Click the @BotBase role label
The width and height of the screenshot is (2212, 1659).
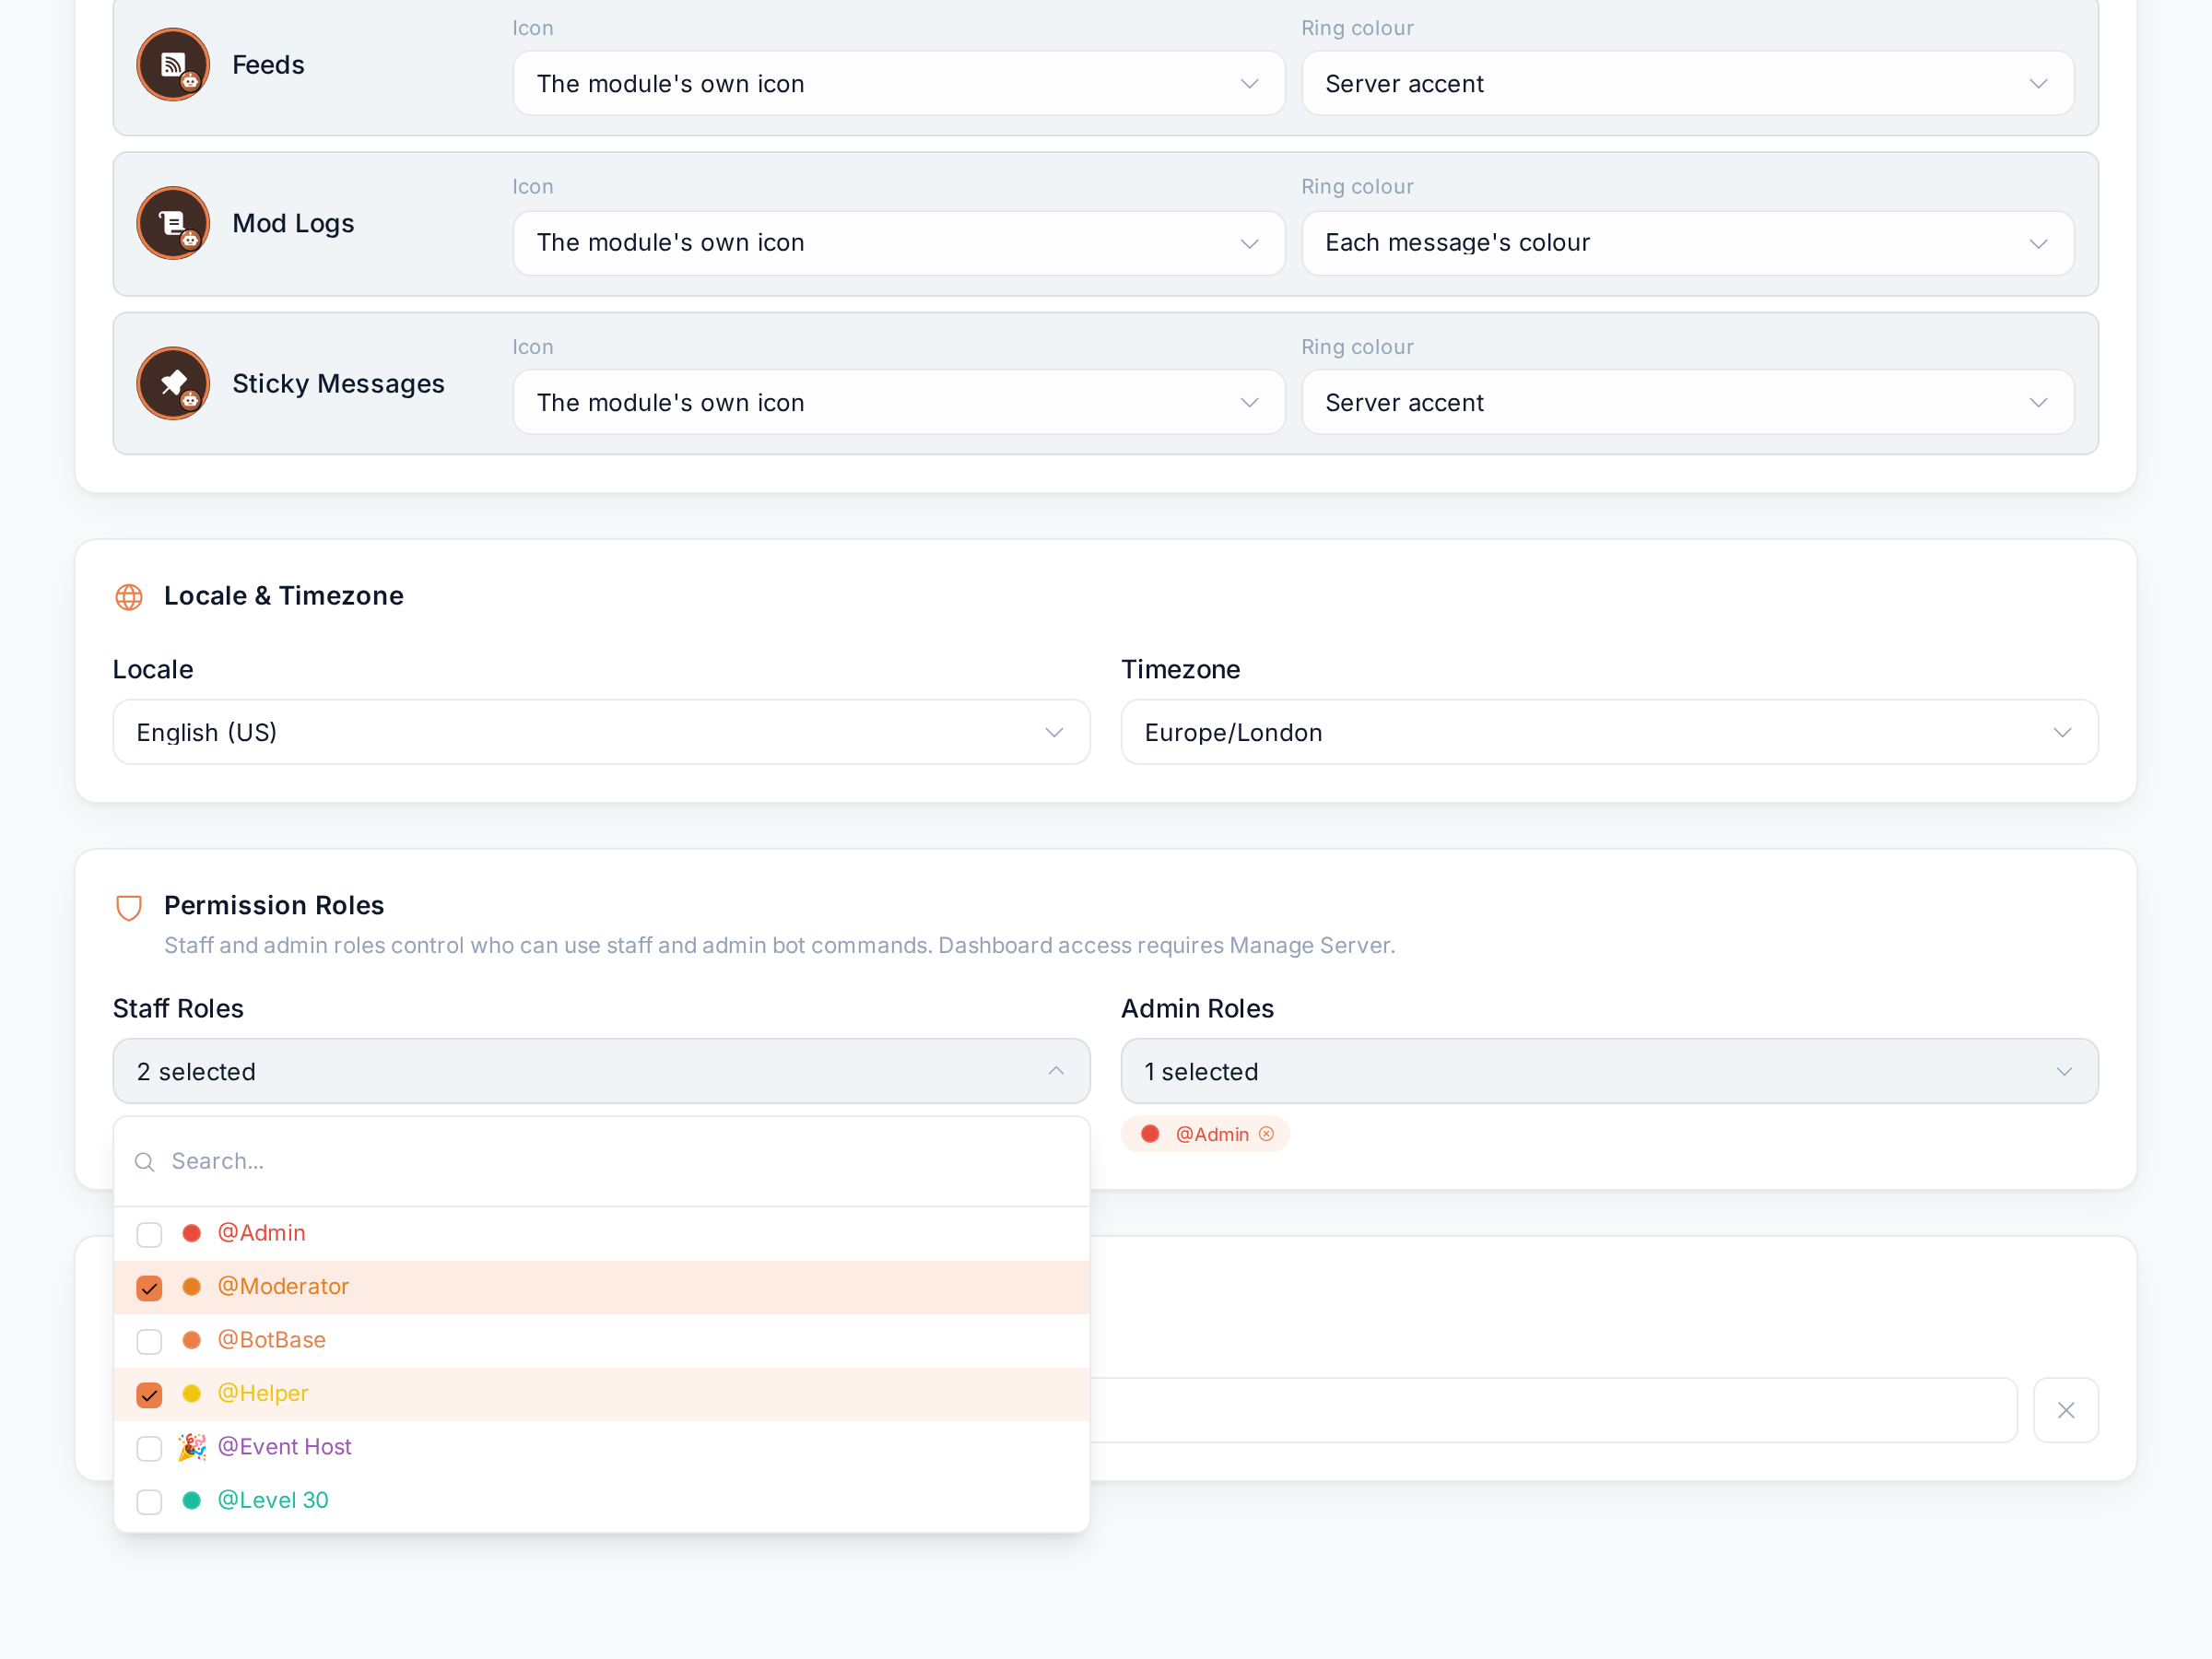(272, 1340)
